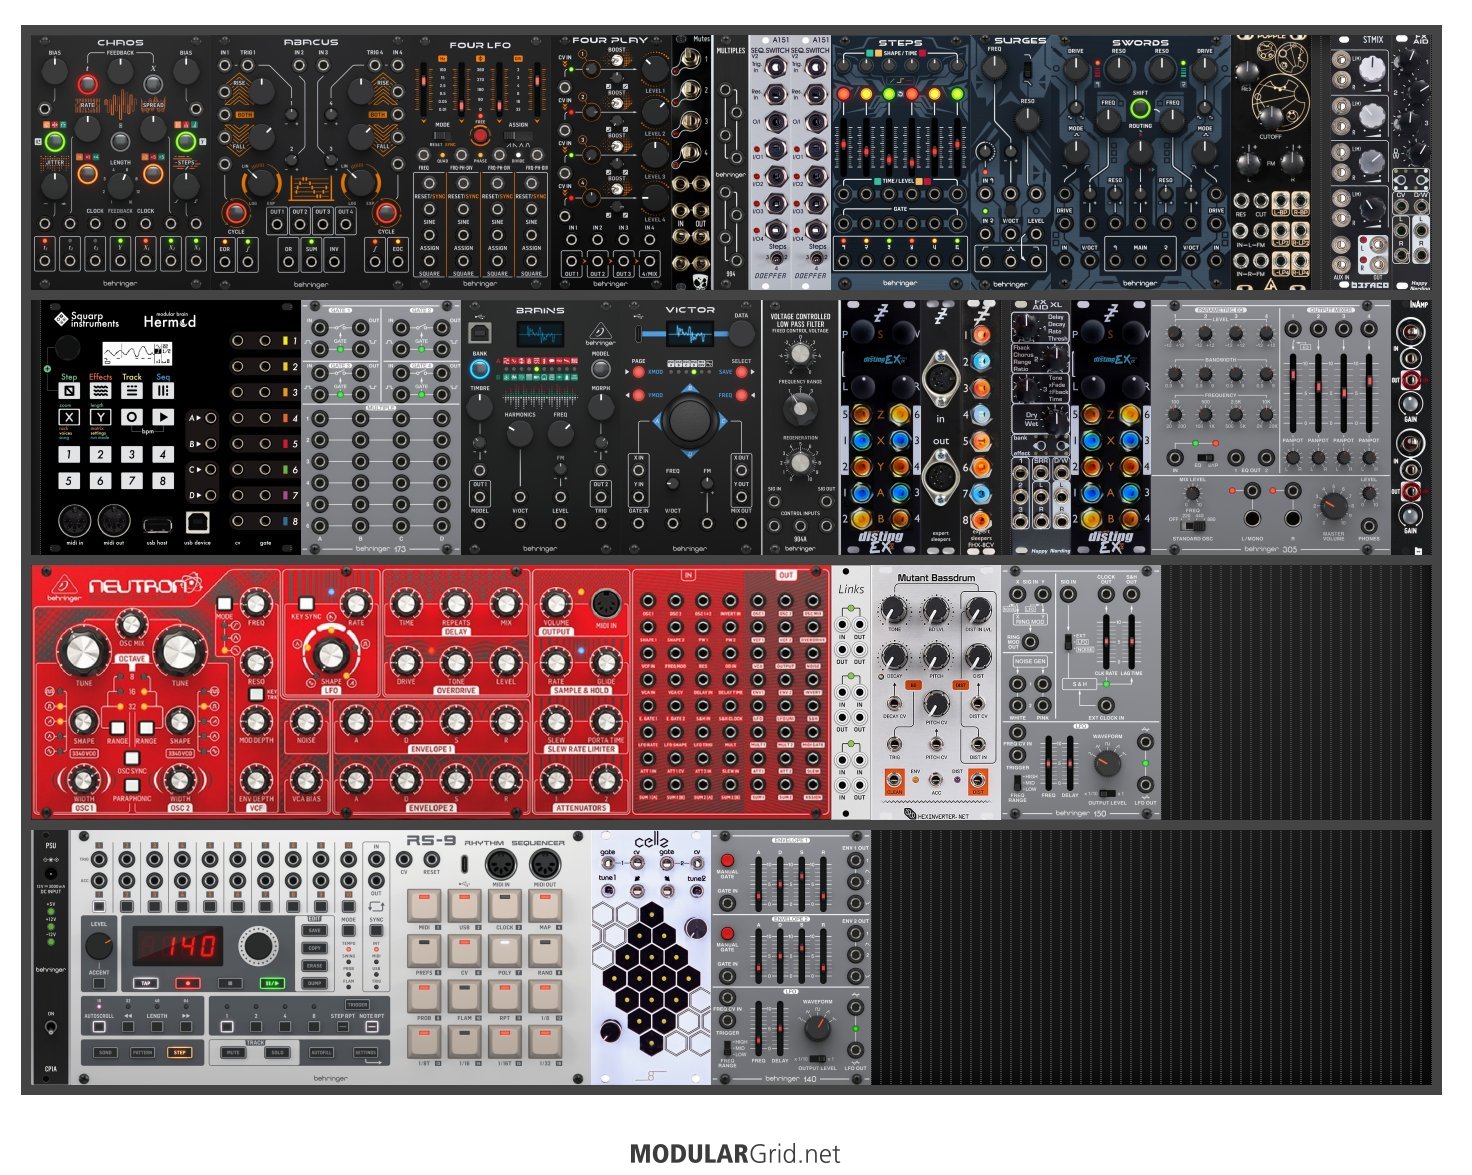Click the WAVEFORM knob on Behringer 140

[x=818, y=1027]
